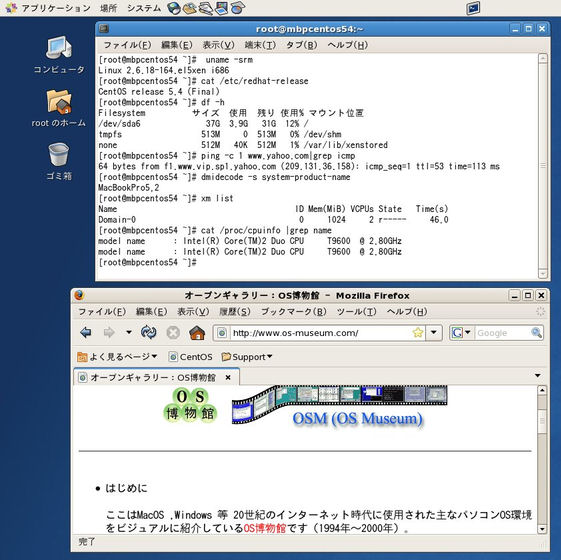
Task: Open よく見るページ bookmarks folder
Action: point(117,357)
